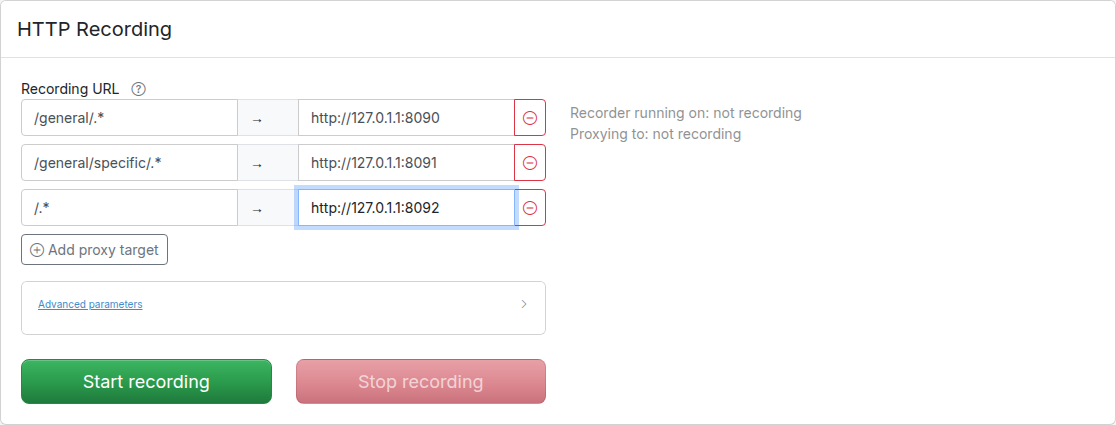The width and height of the screenshot is (1116, 425).
Task: Focus the /general/.* path input
Action: coord(130,117)
